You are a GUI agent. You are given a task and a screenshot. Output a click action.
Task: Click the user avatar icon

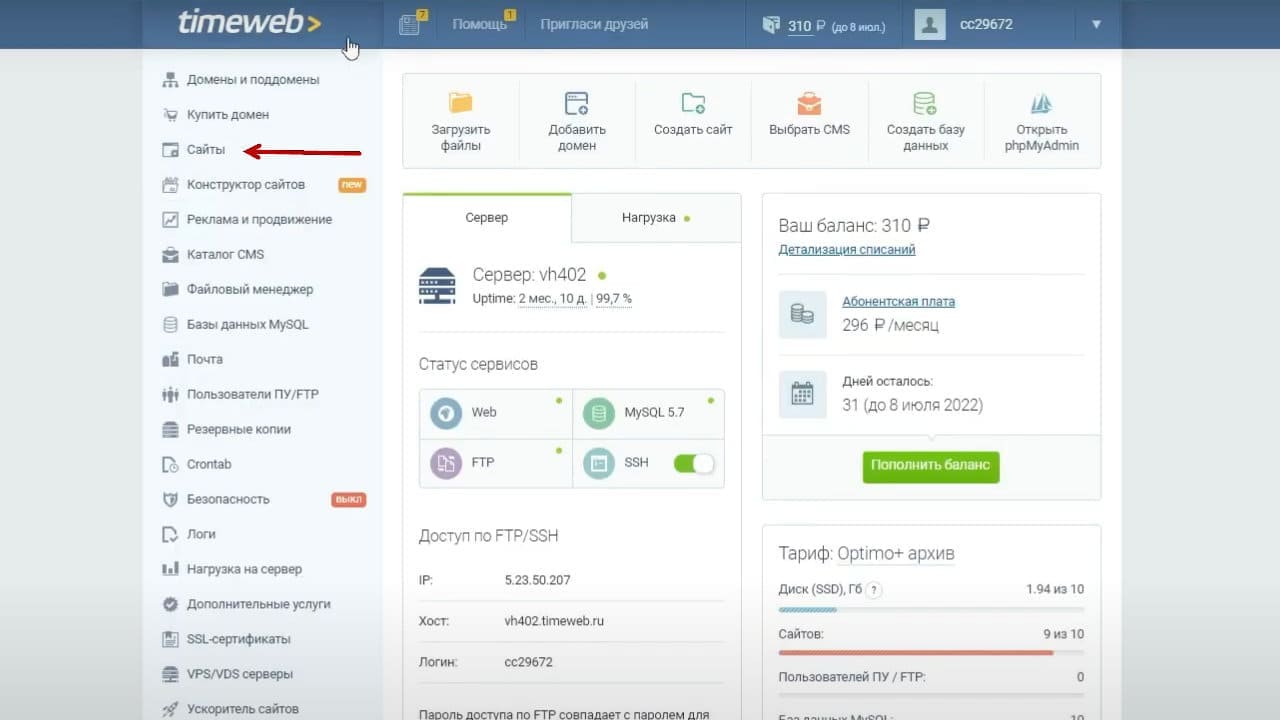(930, 24)
